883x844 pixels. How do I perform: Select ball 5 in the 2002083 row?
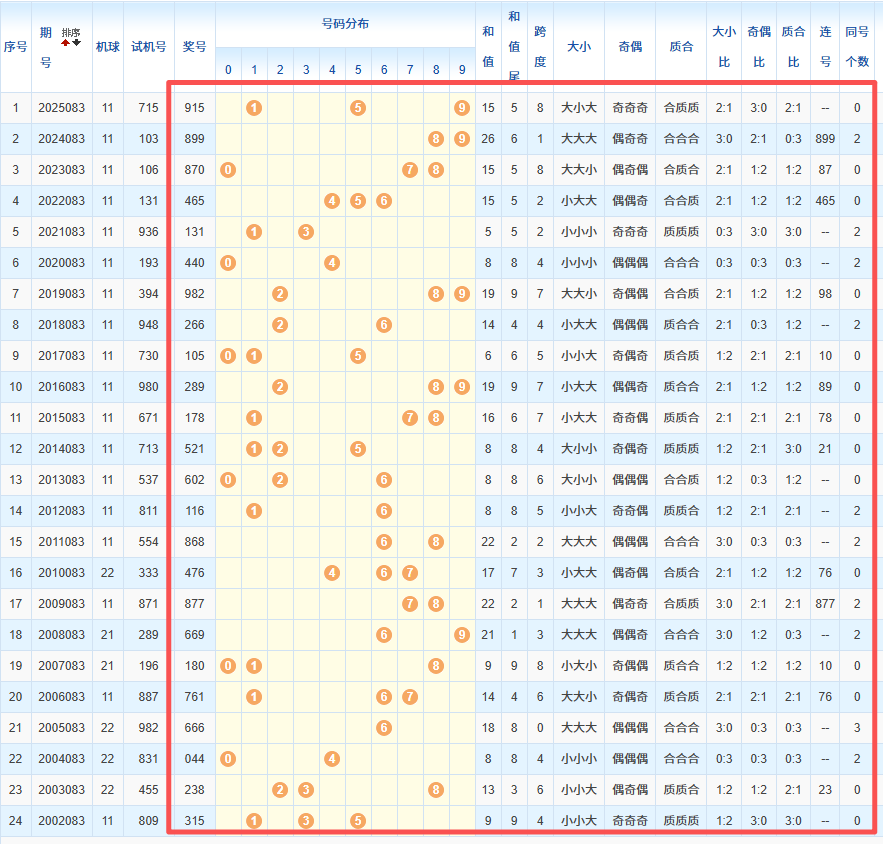(x=358, y=821)
